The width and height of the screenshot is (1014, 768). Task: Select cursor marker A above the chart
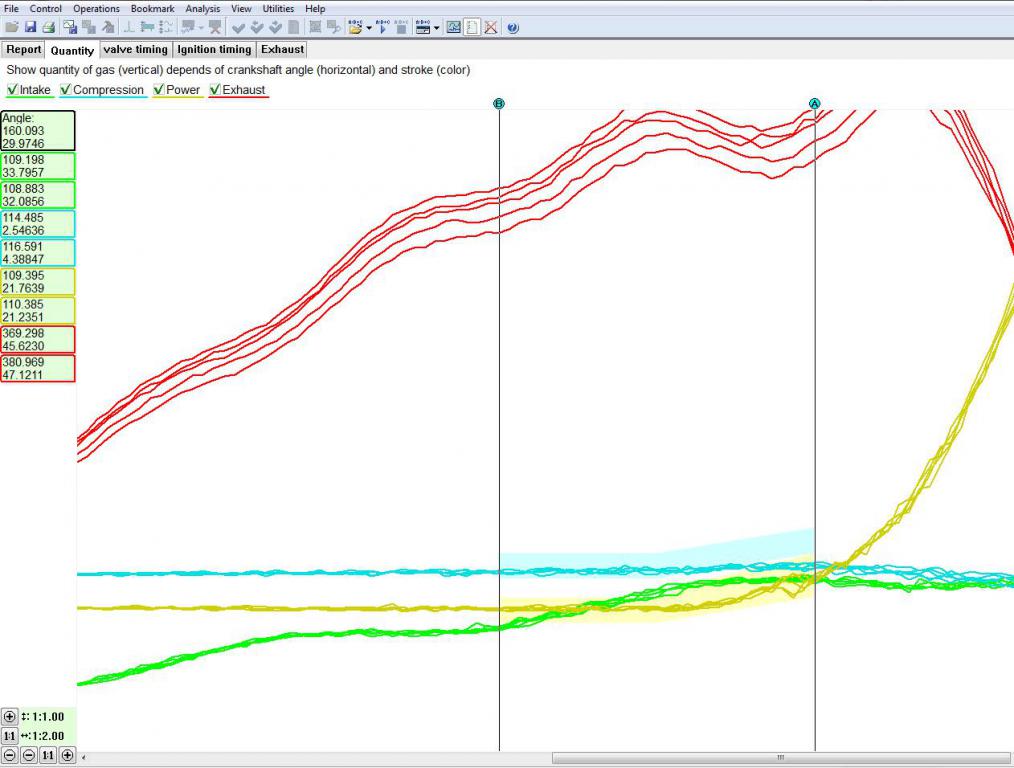pyautogui.click(x=815, y=103)
